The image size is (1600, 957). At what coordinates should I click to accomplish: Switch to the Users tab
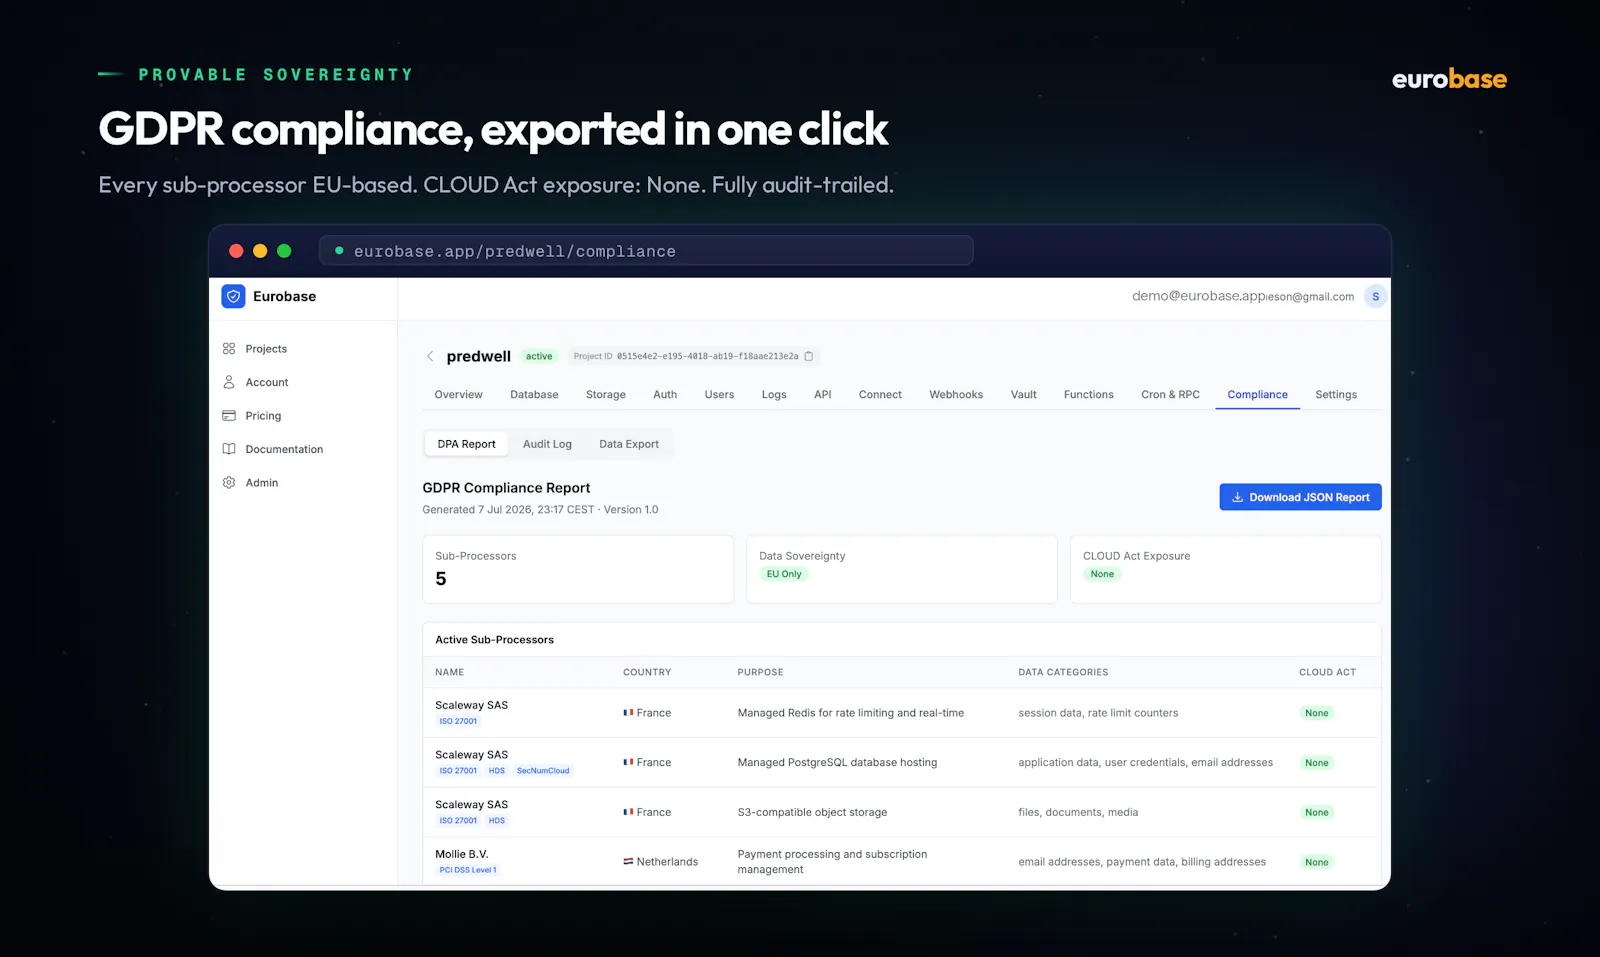click(719, 395)
